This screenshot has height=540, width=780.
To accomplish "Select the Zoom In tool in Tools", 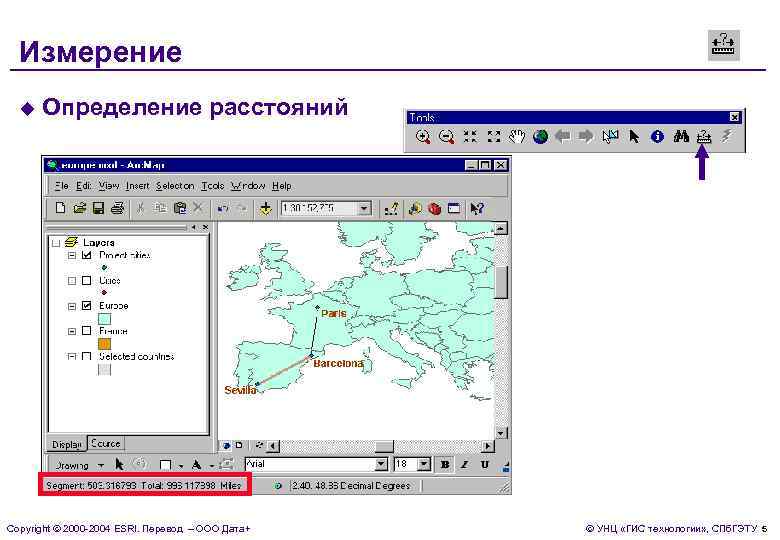I will 423,136.
